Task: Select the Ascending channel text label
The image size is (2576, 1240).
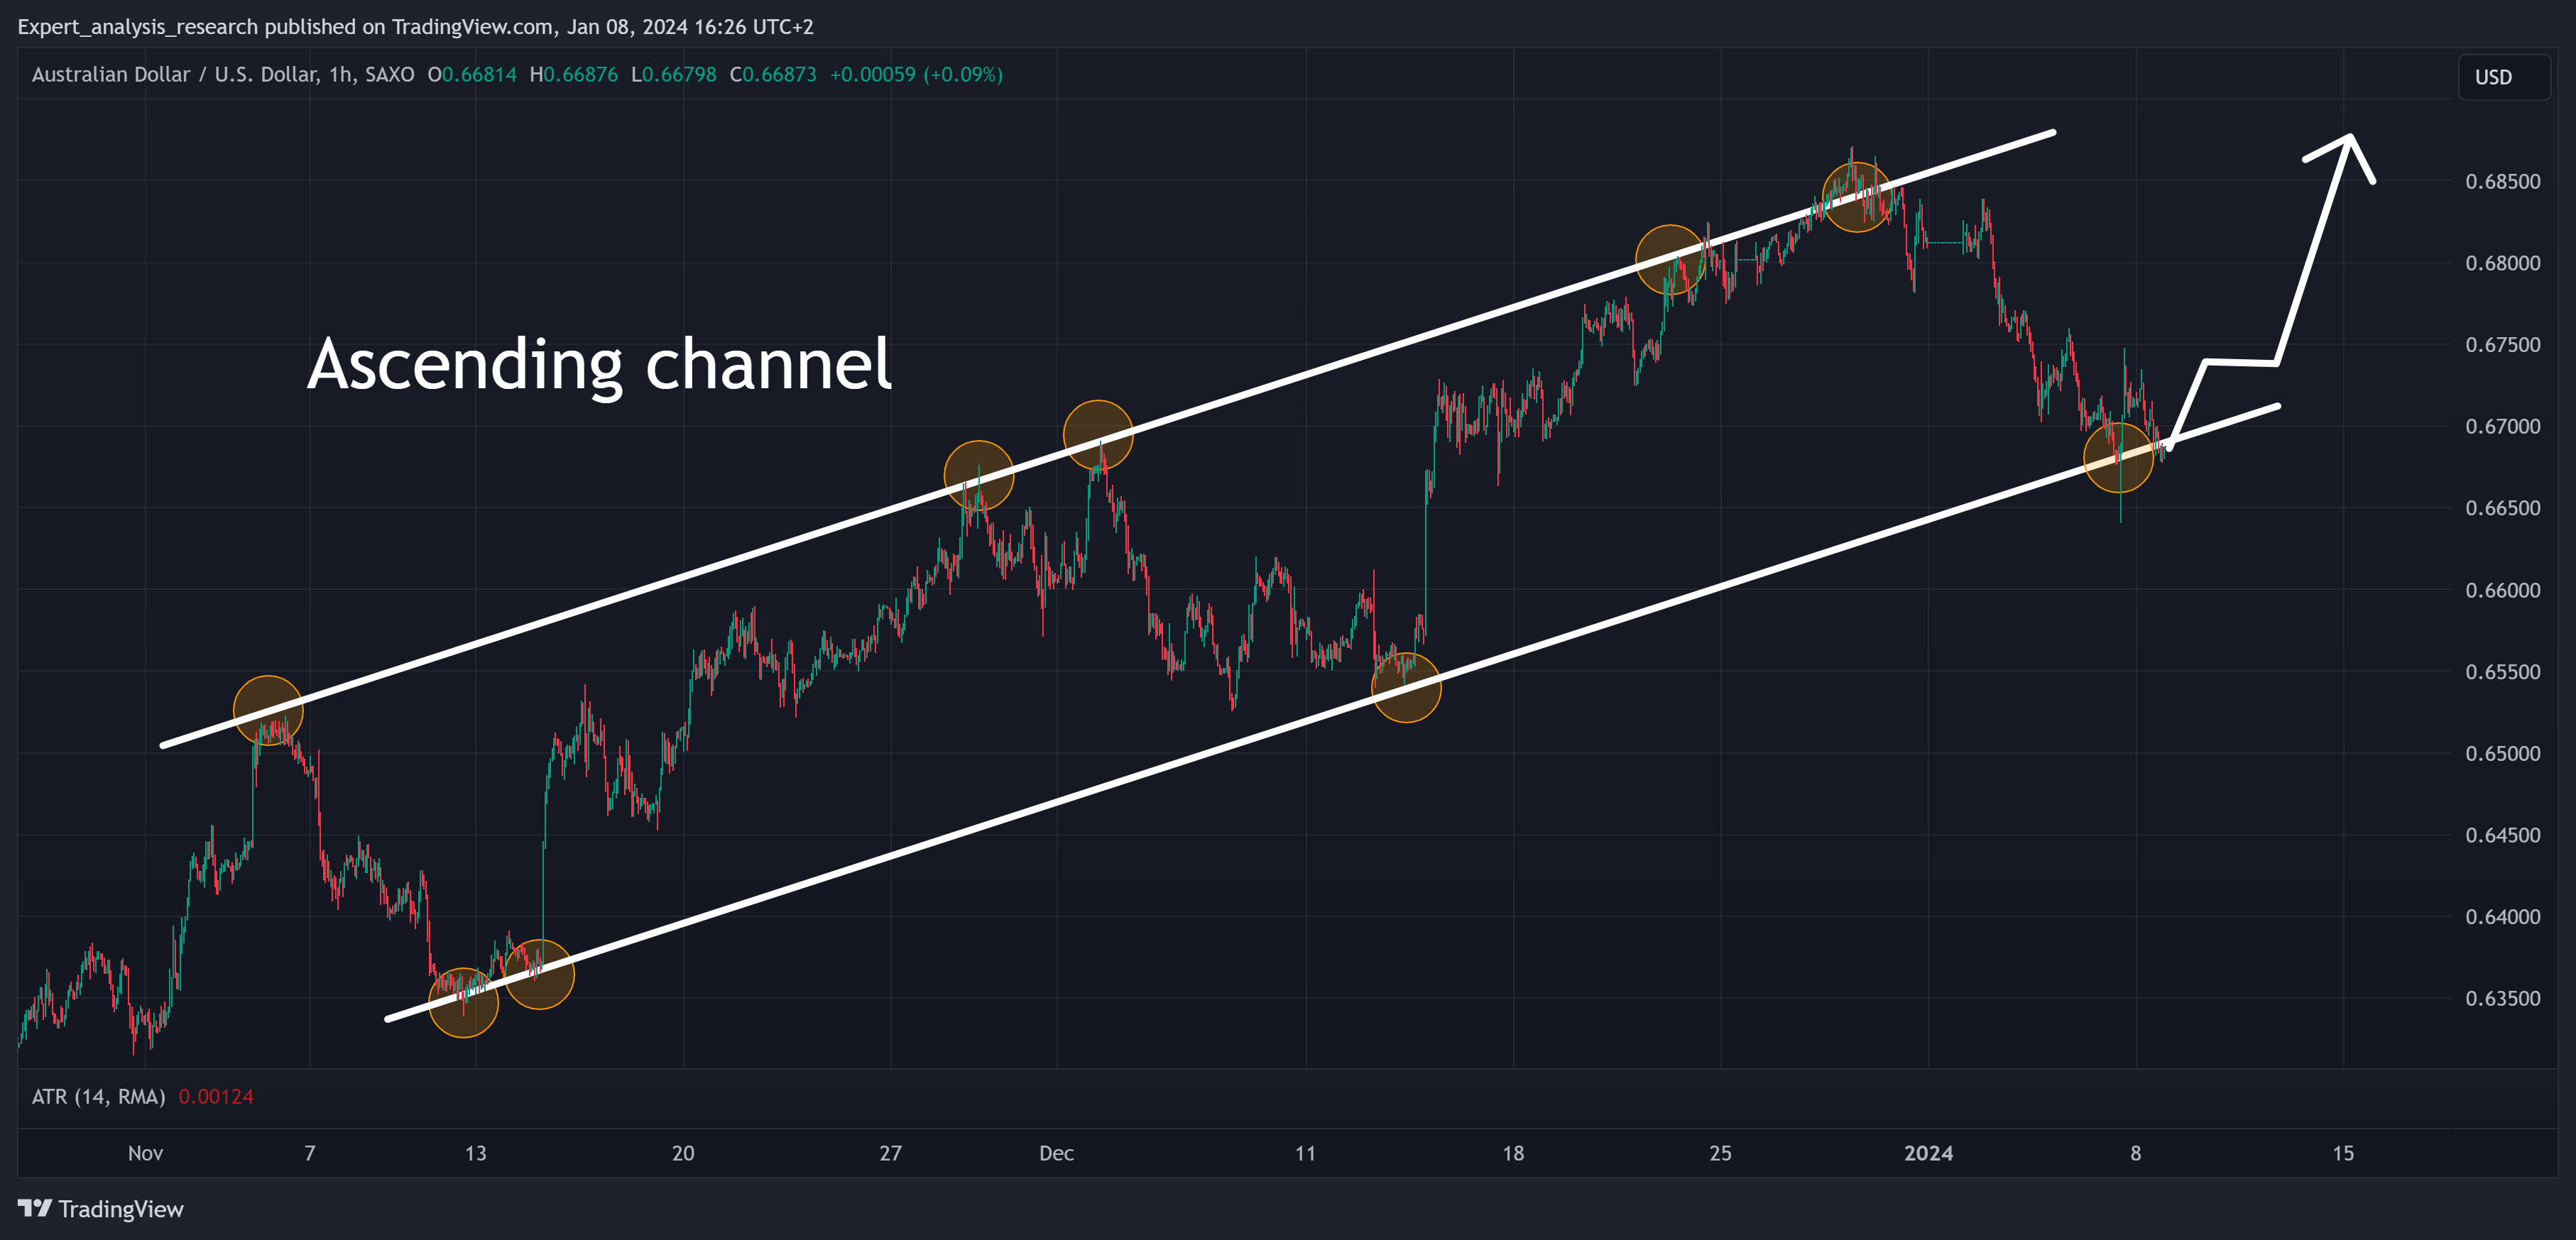Action: coord(598,364)
